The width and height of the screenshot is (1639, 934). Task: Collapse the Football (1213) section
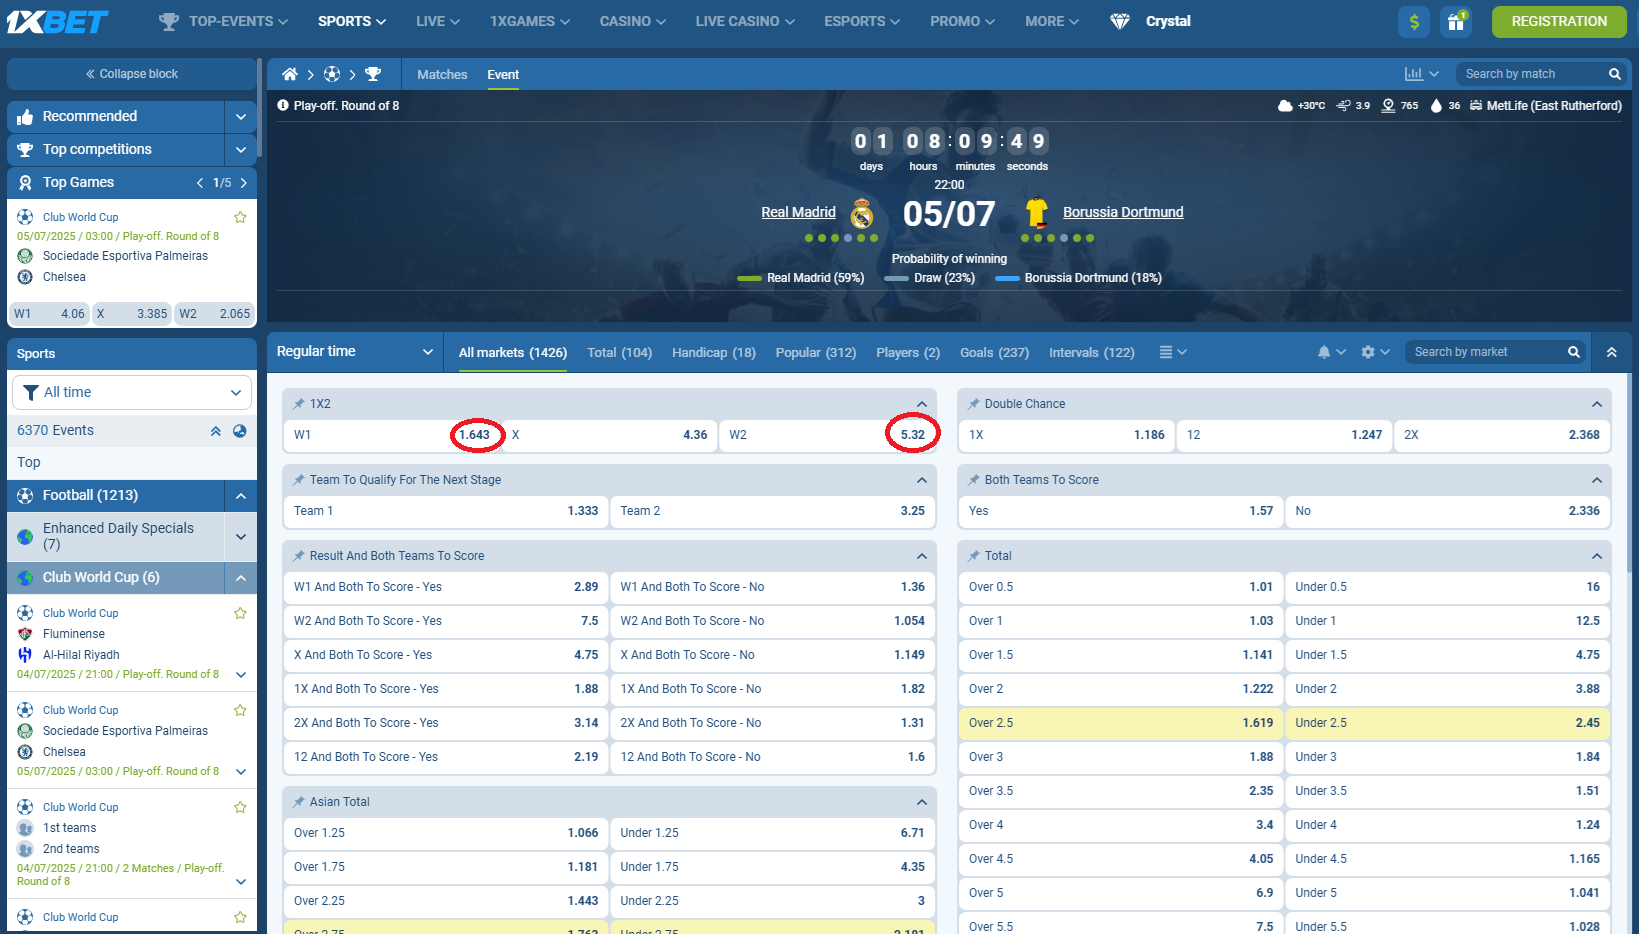[x=241, y=496]
